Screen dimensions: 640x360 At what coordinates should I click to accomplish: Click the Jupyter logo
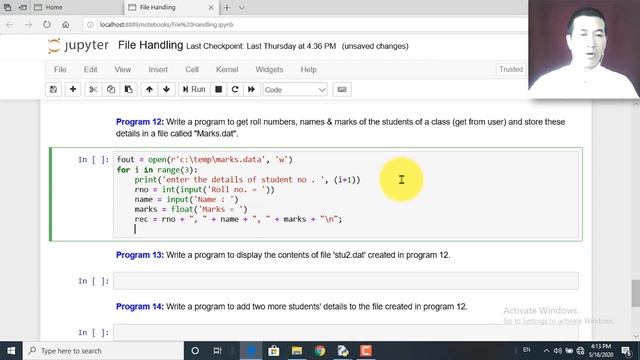[78, 45]
